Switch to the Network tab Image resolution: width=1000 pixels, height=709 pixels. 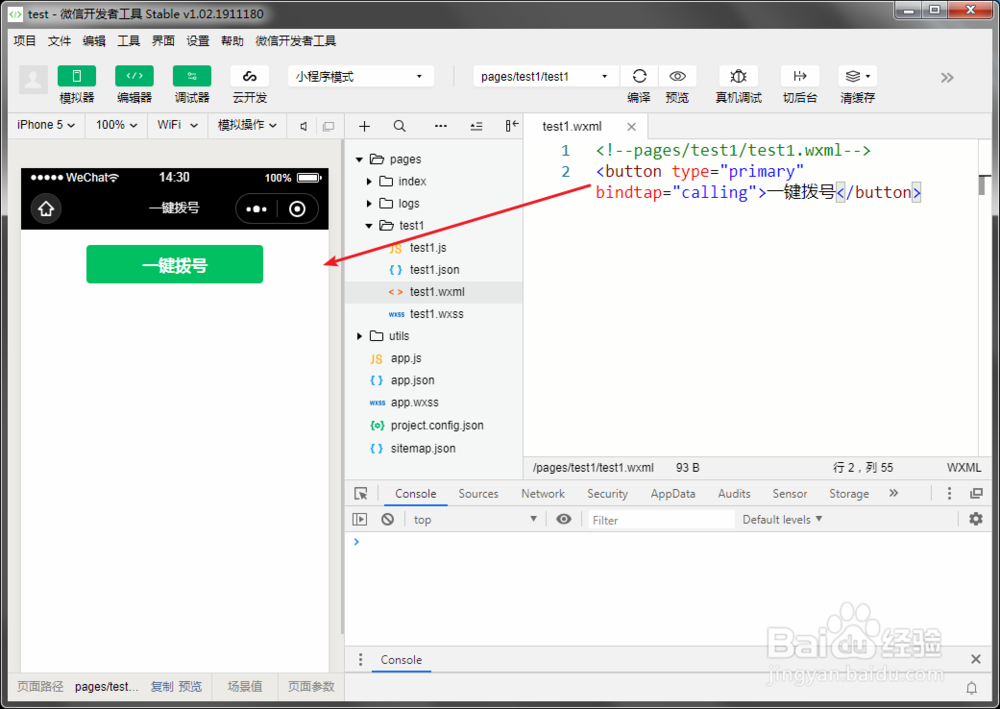point(543,493)
